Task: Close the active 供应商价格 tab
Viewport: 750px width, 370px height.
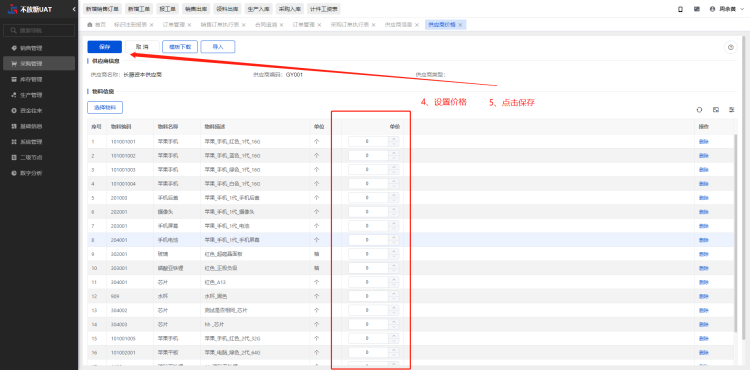Action: (x=460, y=25)
